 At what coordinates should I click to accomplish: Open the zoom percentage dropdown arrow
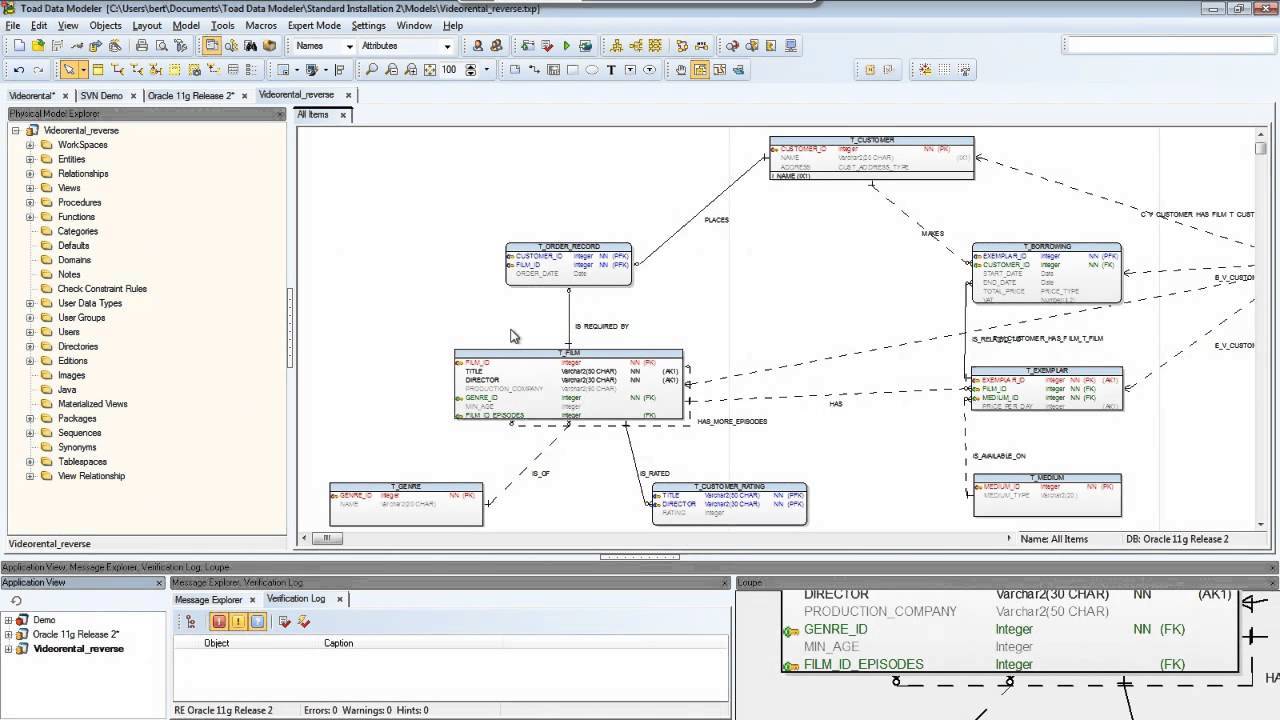click(487, 70)
